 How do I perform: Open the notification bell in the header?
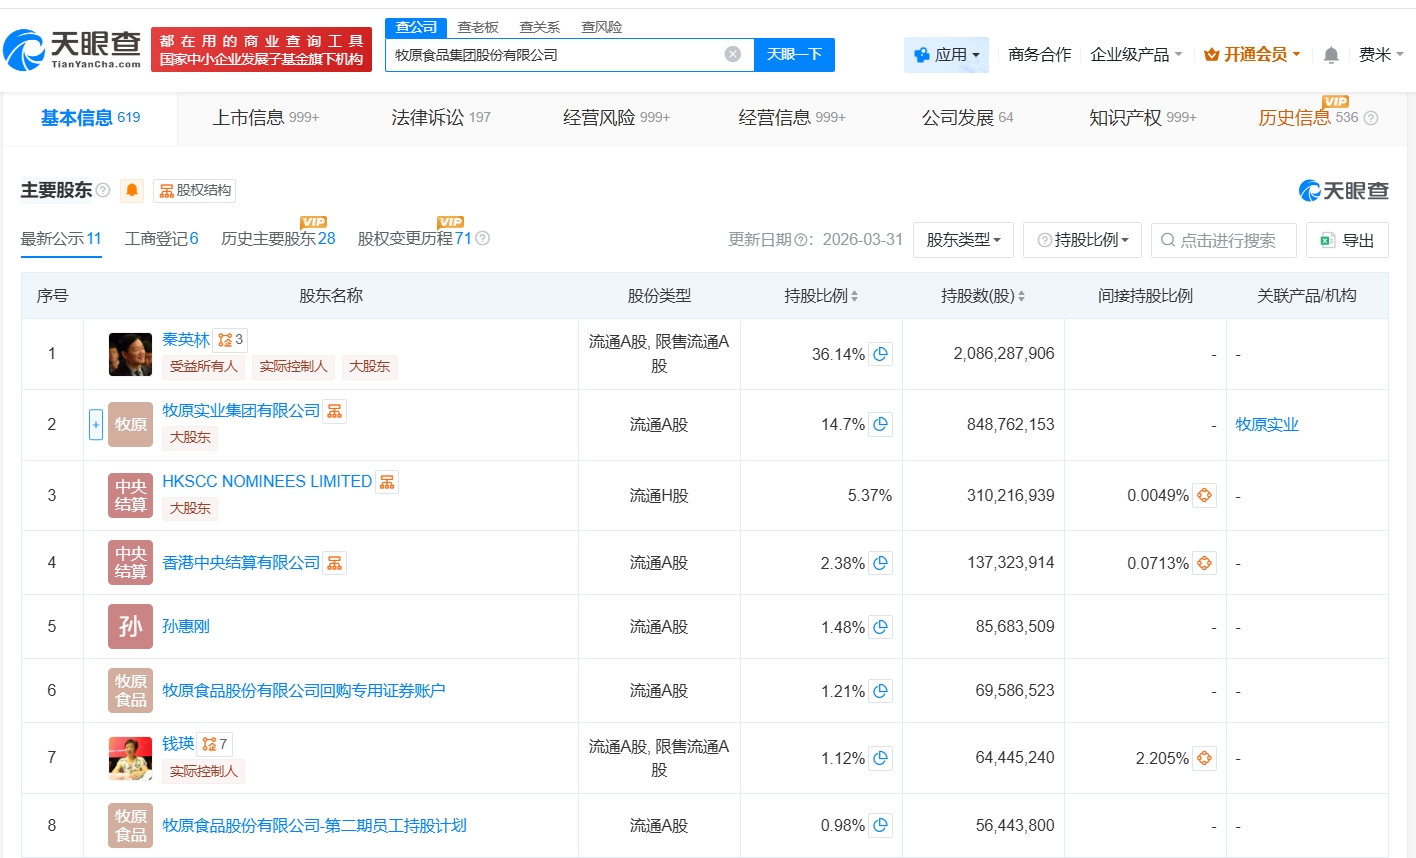1331,55
